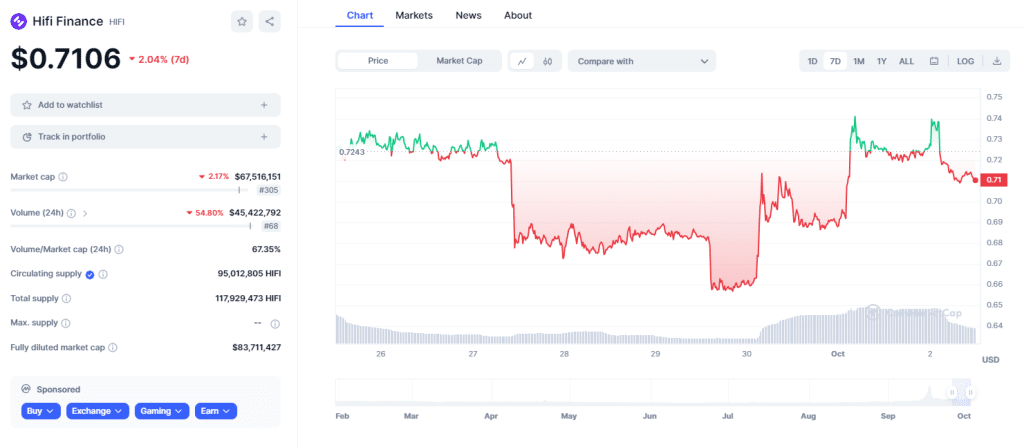Click the #68 volume rank badge

click(271, 226)
